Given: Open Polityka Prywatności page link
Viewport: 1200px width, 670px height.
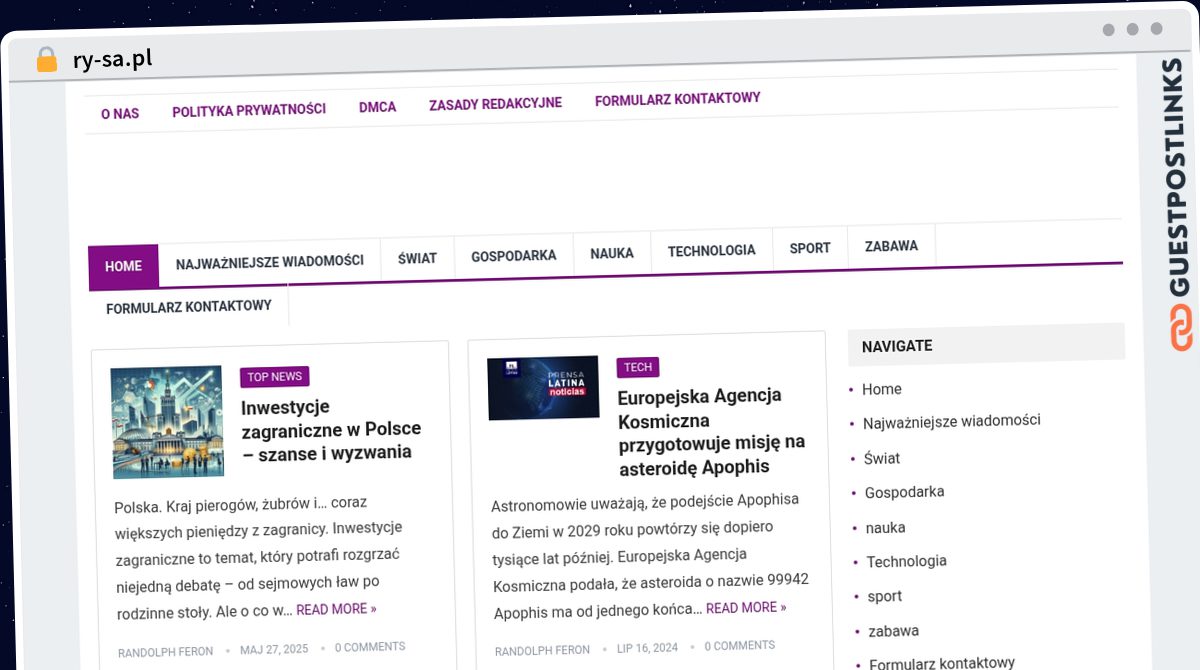Looking at the screenshot, I should tap(249, 110).
